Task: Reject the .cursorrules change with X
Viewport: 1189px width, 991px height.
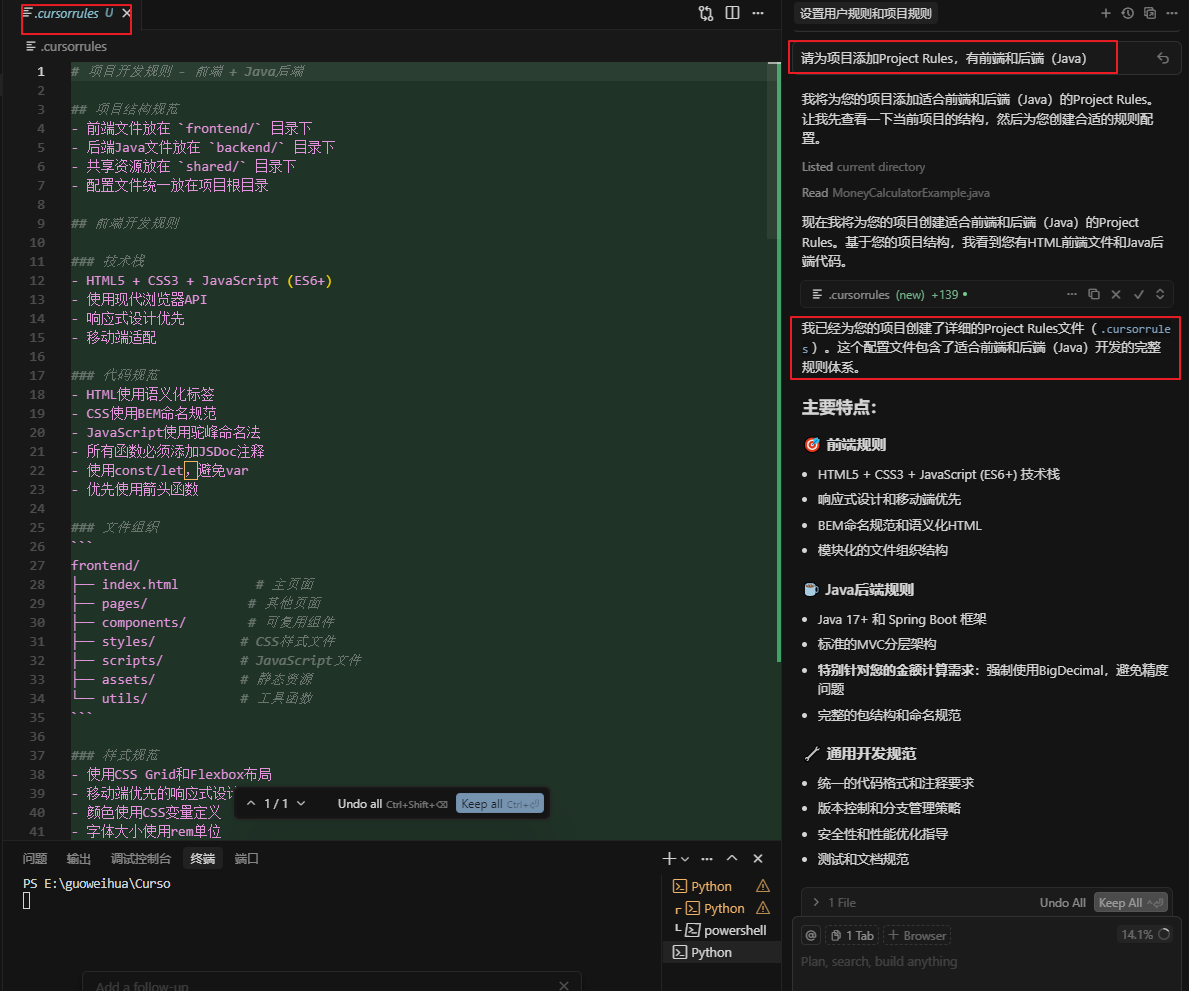Action: (1115, 294)
